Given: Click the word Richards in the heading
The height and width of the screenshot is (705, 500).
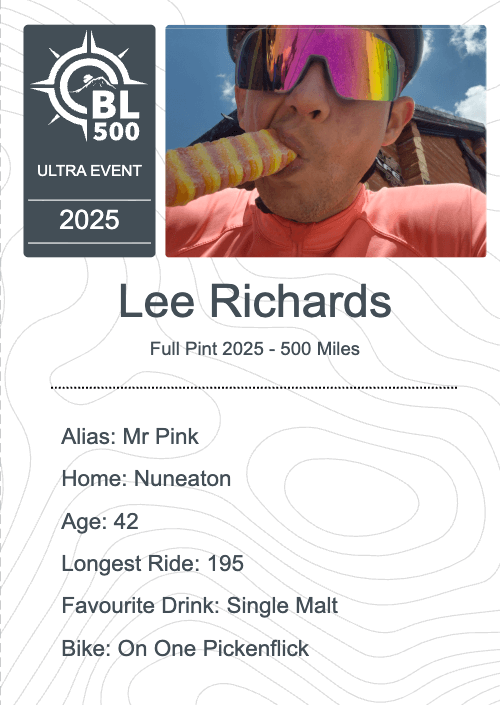Looking at the screenshot, I should tap(301, 301).
